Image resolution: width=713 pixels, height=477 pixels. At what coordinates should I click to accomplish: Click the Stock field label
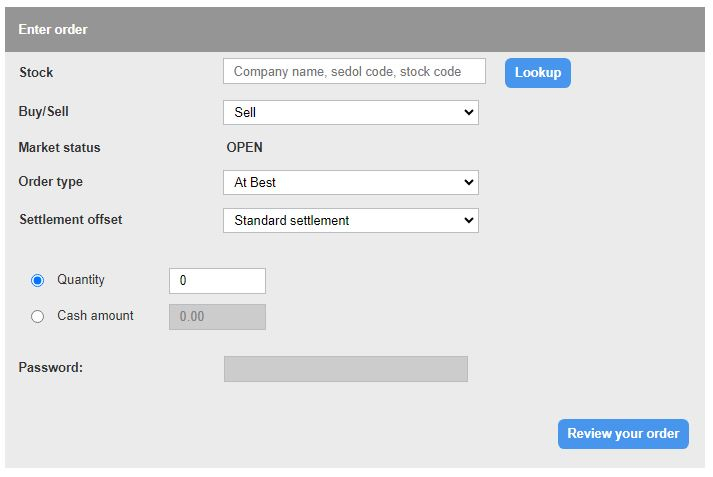[x=36, y=72]
